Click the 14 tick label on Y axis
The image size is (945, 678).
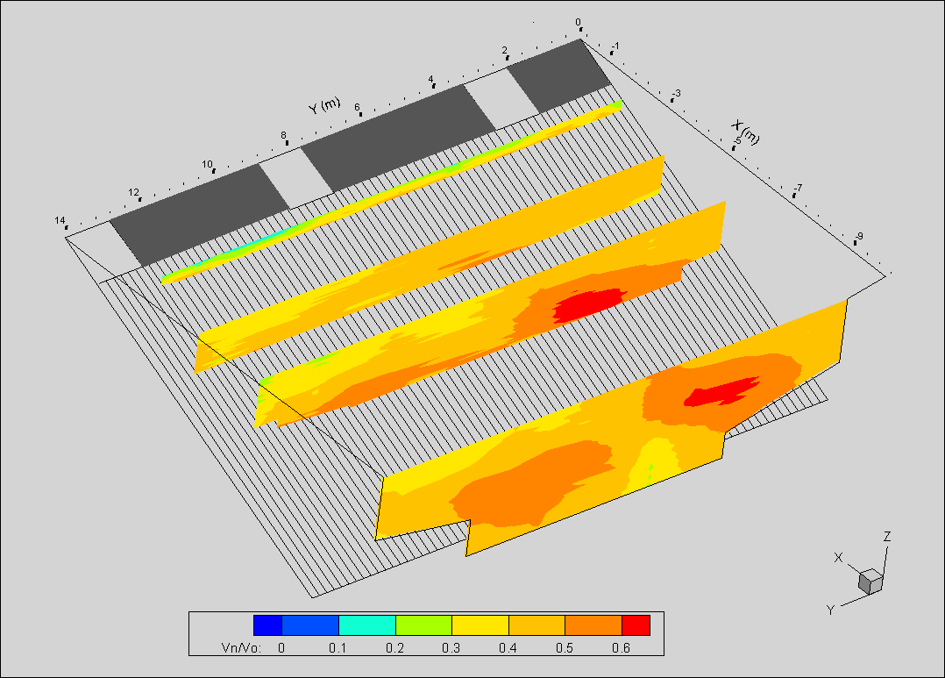(61, 220)
